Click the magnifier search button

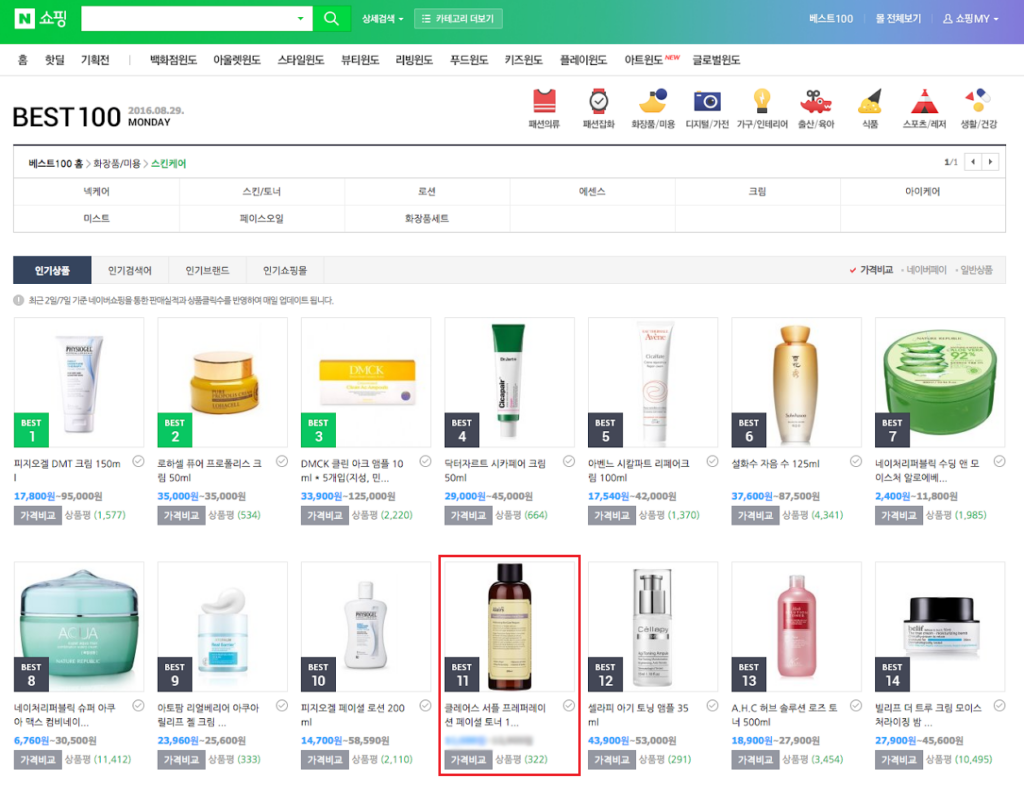click(332, 18)
